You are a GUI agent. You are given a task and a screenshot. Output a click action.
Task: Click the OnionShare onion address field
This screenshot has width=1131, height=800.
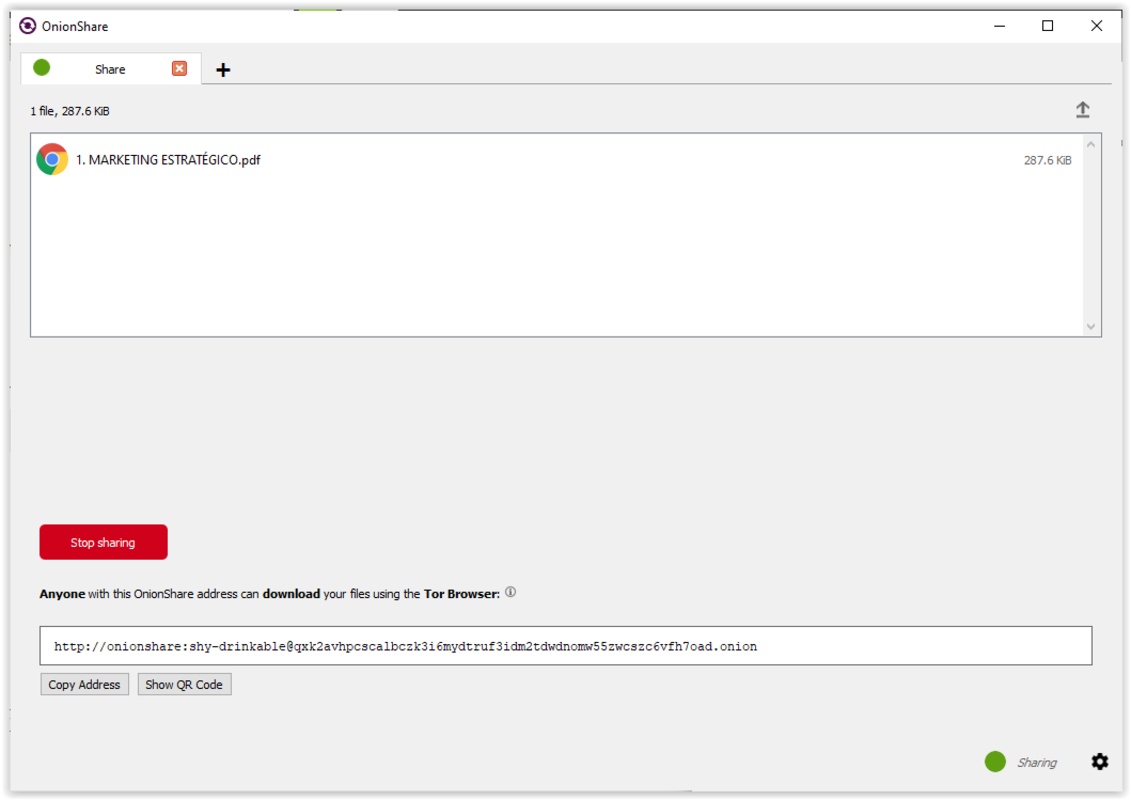(566, 646)
